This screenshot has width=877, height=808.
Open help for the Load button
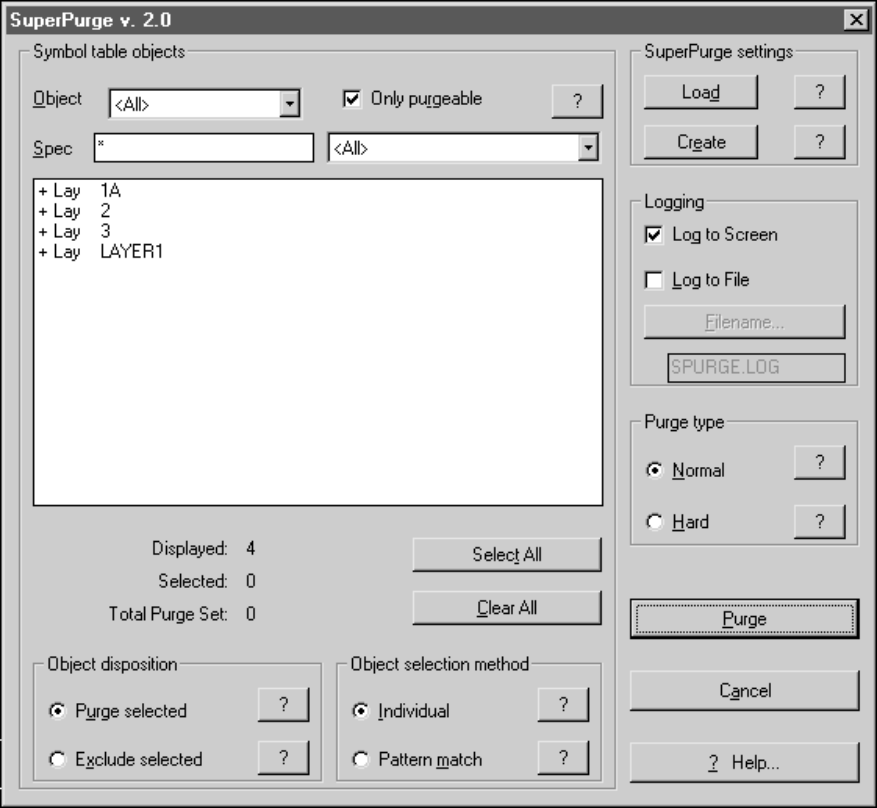(x=819, y=92)
